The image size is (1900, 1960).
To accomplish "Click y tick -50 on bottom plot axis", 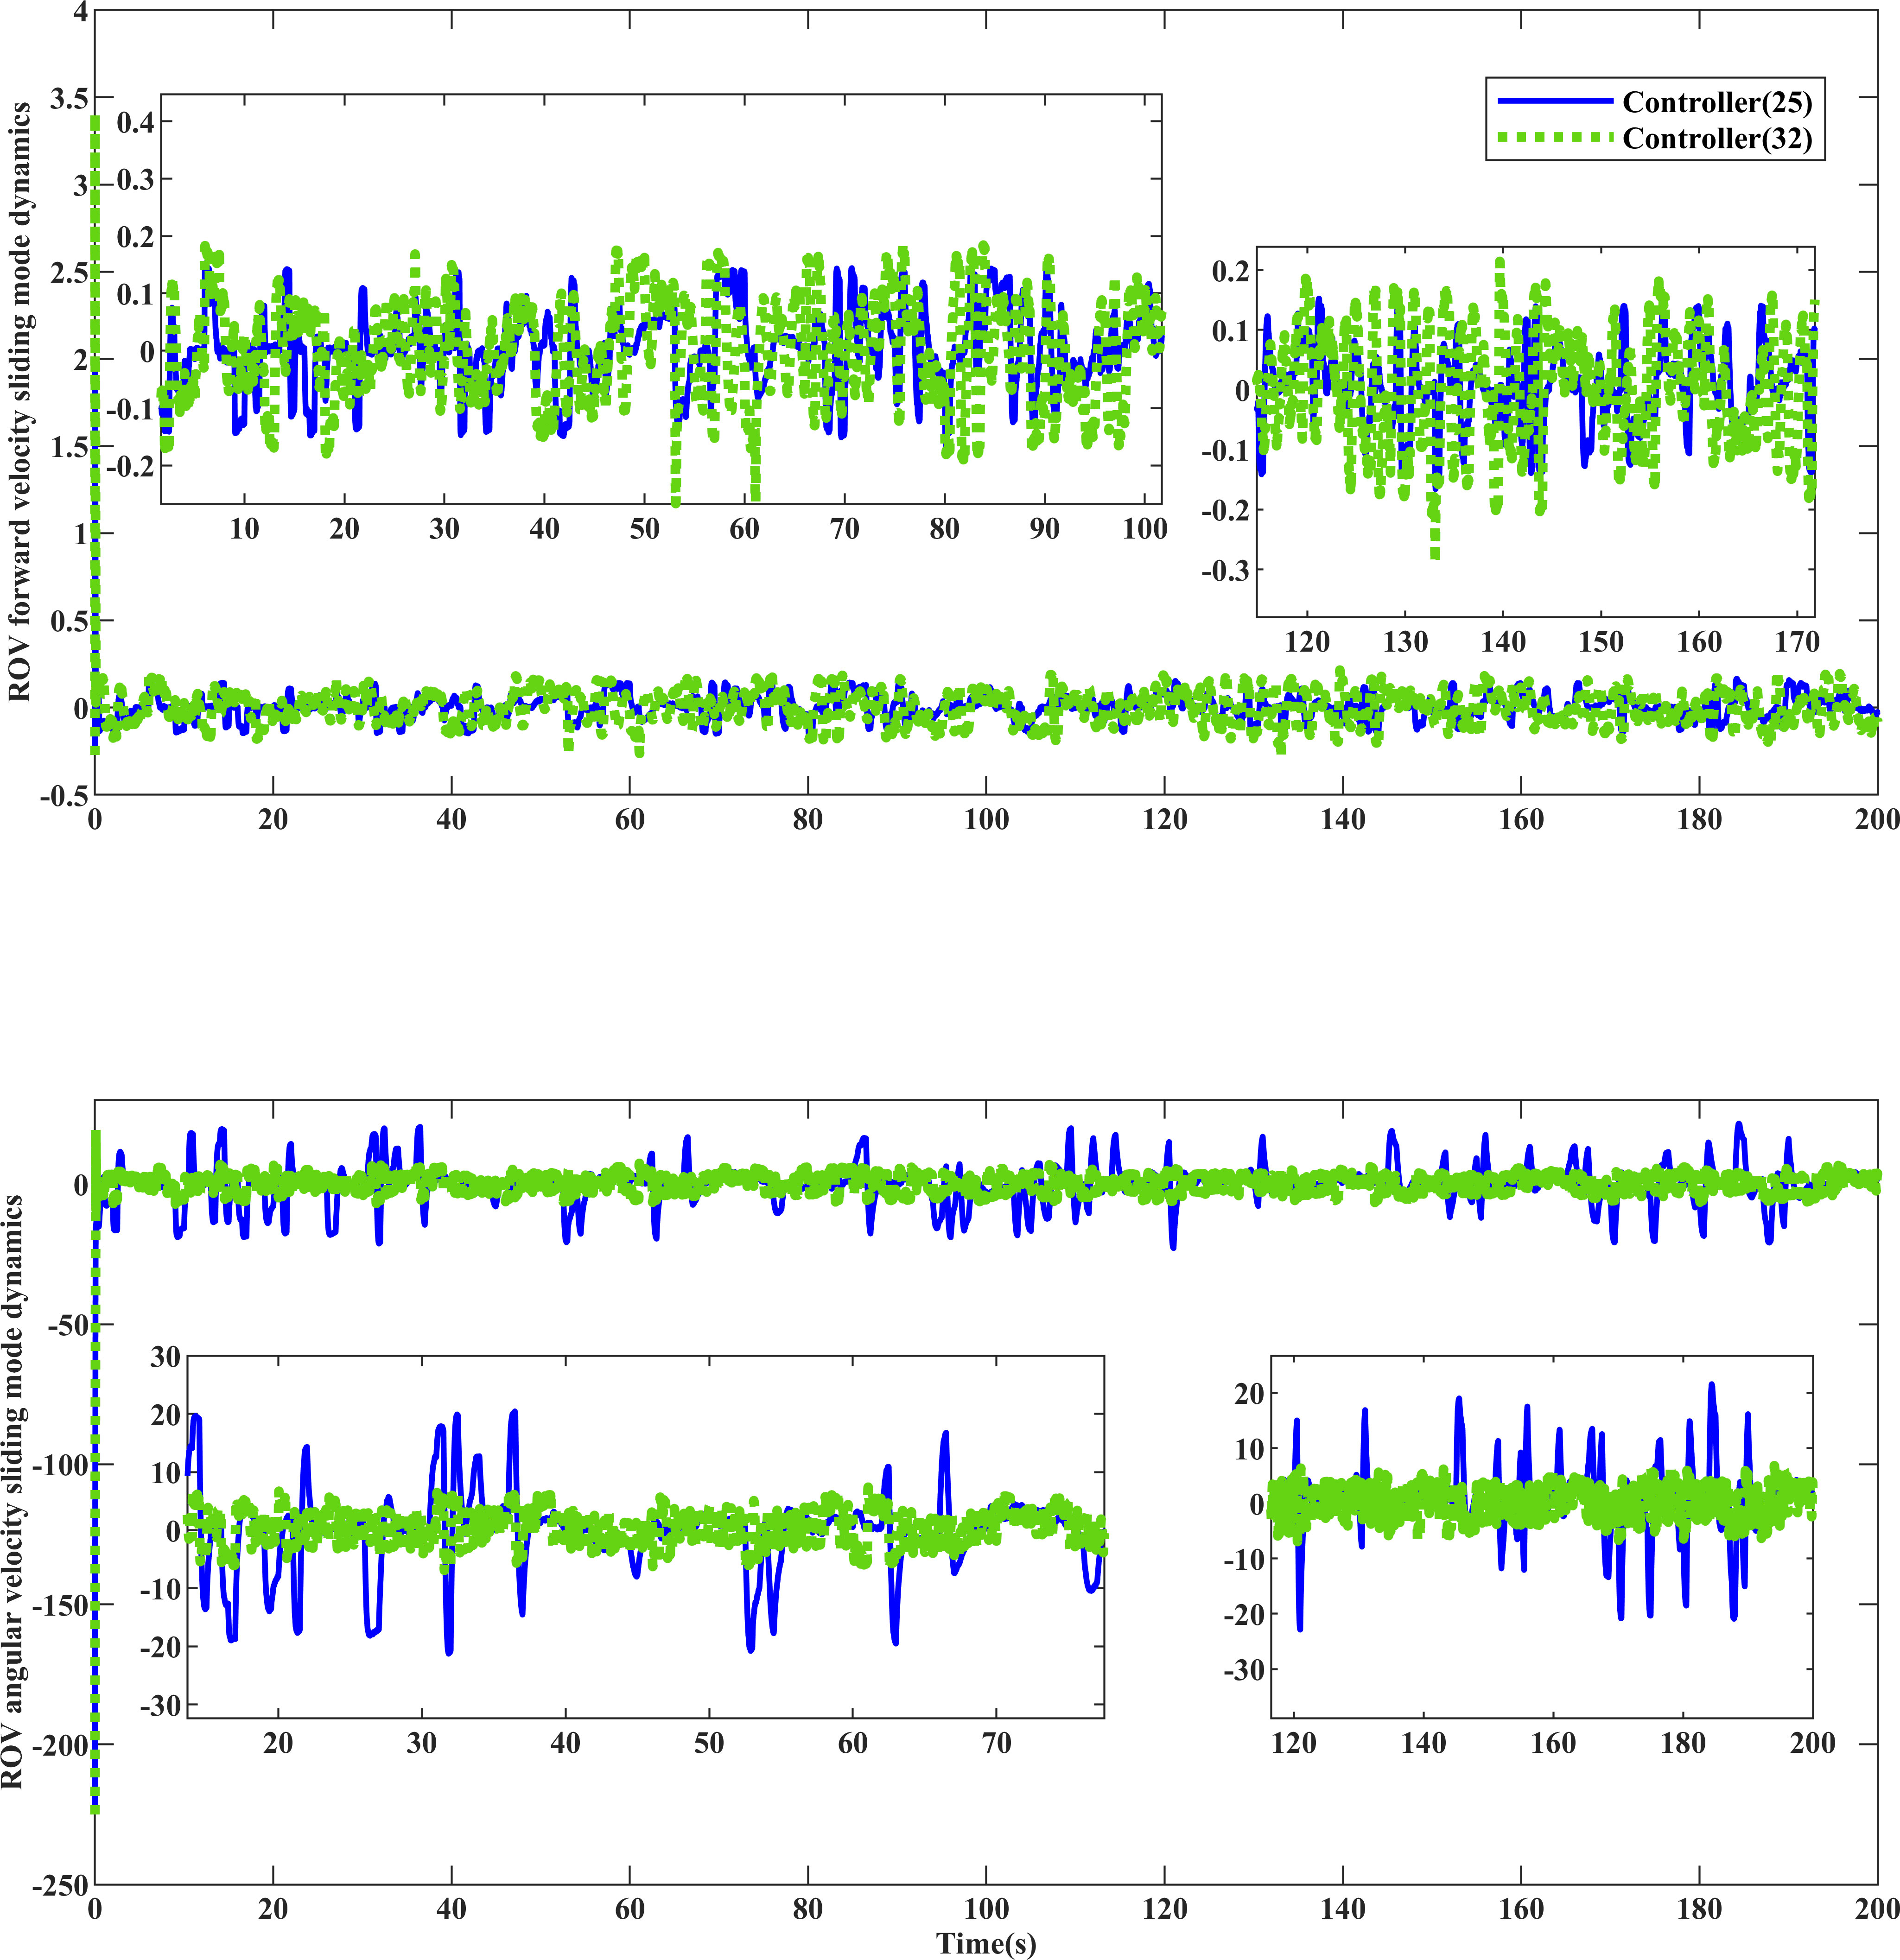I will 68,1326.
